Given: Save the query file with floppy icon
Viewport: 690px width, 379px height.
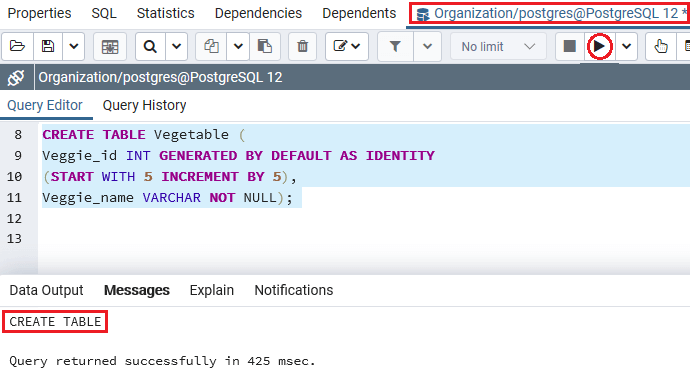Looking at the screenshot, I should [48, 46].
